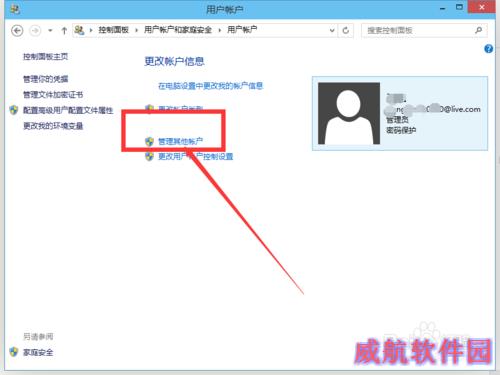Open 更改用户帐户控制设置 link
The image size is (500, 375).
195,156
